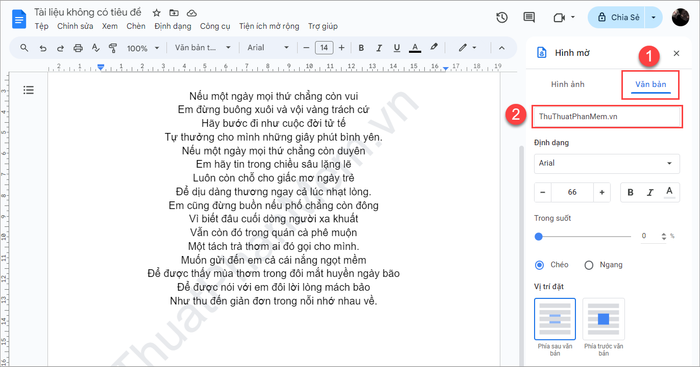Image resolution: width=700 pixels, height=367 pixels.
Task: Set watermark text color
Action: click(x=669, y=192)
